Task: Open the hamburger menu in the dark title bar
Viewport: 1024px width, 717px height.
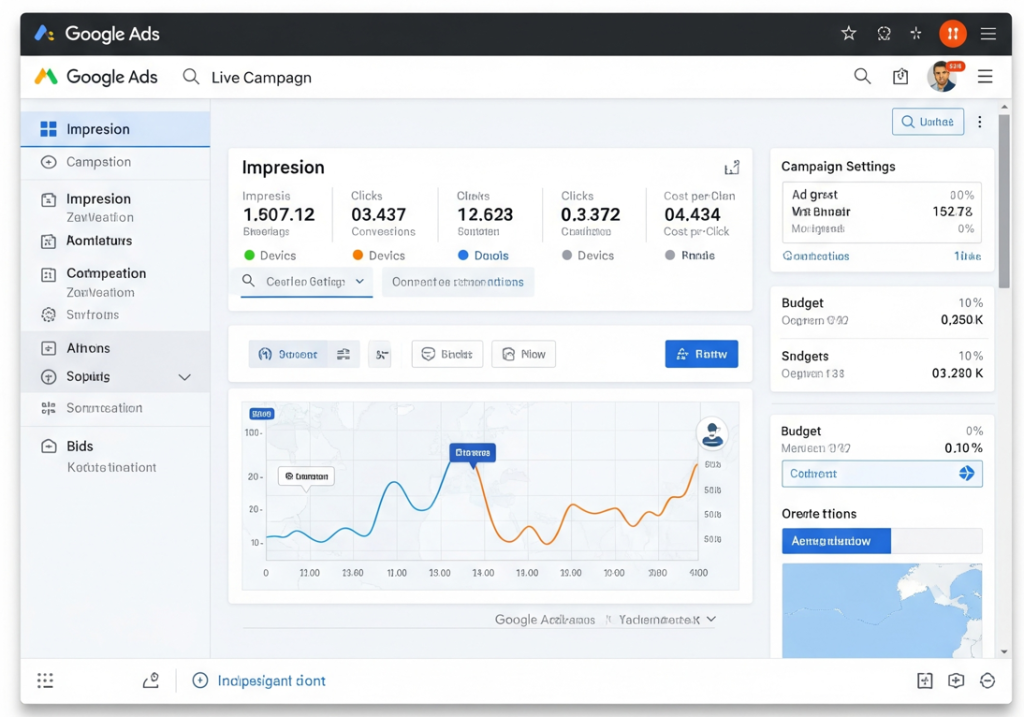Action: (x=988, y=33)
